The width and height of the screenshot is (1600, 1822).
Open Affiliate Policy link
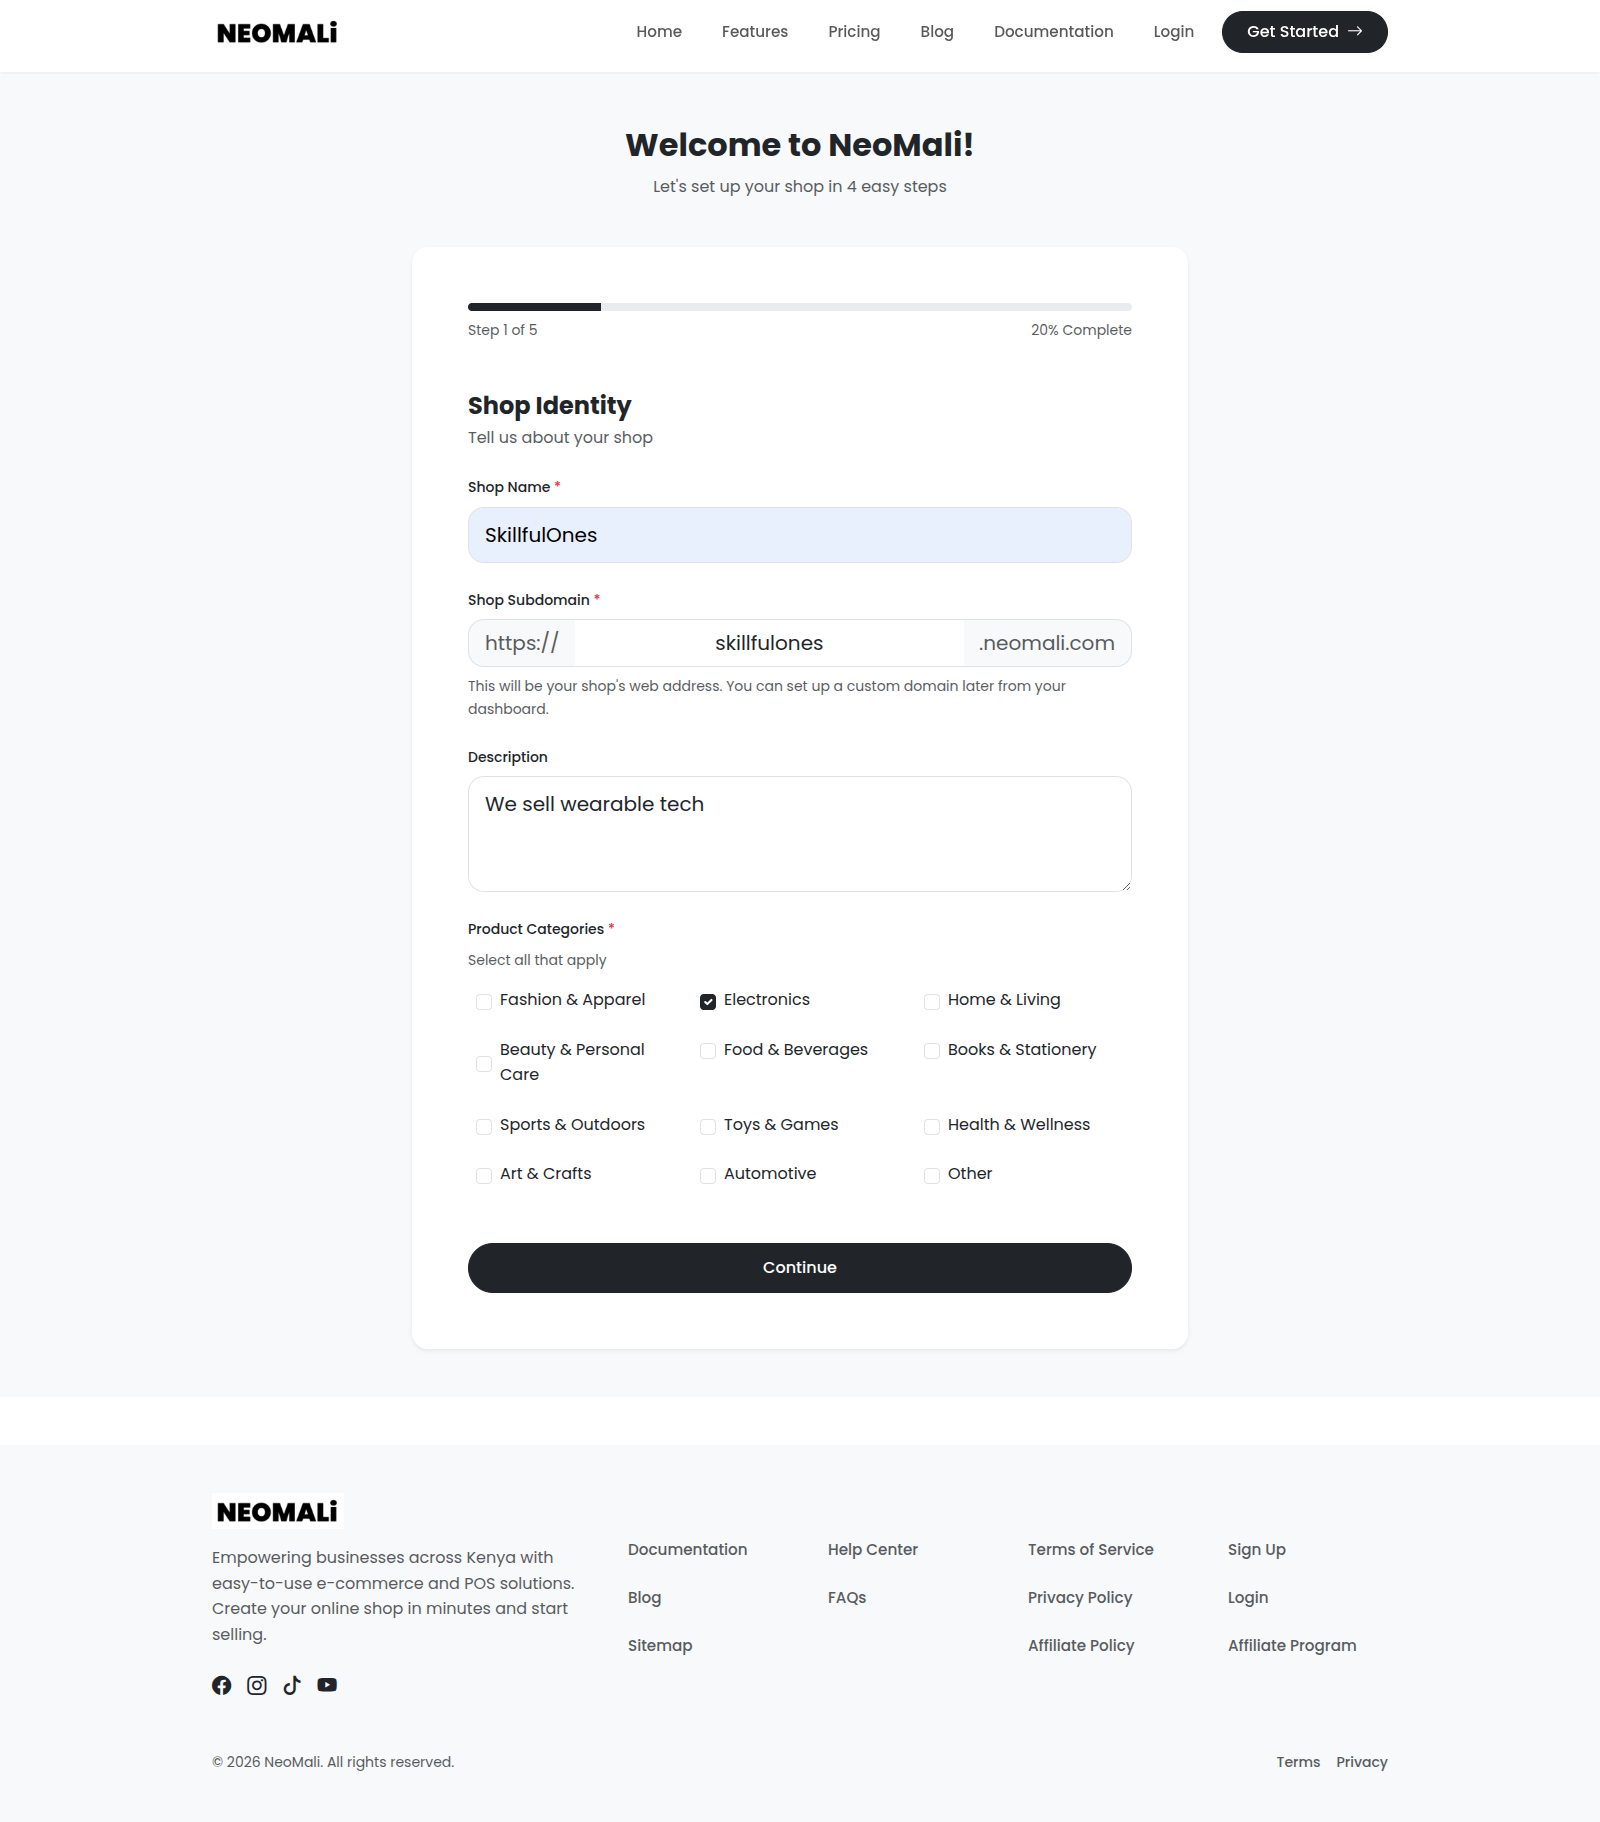pos(1081,1645)
